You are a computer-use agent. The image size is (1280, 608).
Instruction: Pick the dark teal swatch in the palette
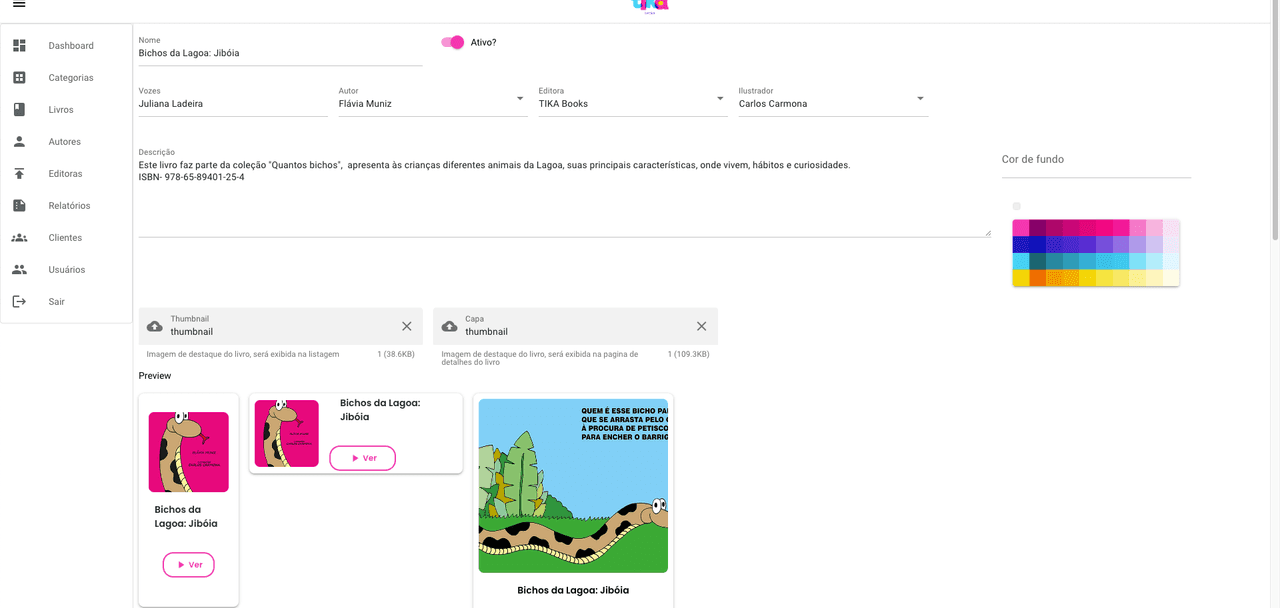click(x=1038, y=261)
